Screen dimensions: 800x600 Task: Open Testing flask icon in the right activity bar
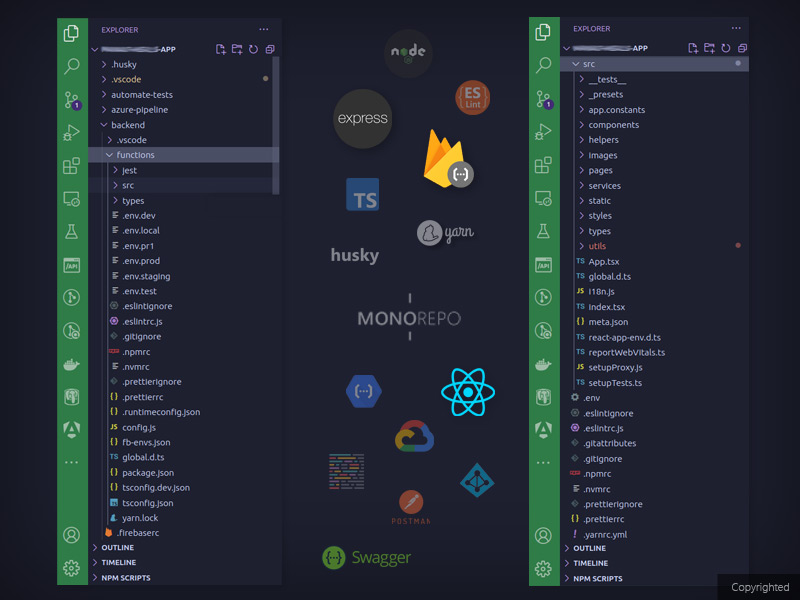click(543, 231)
